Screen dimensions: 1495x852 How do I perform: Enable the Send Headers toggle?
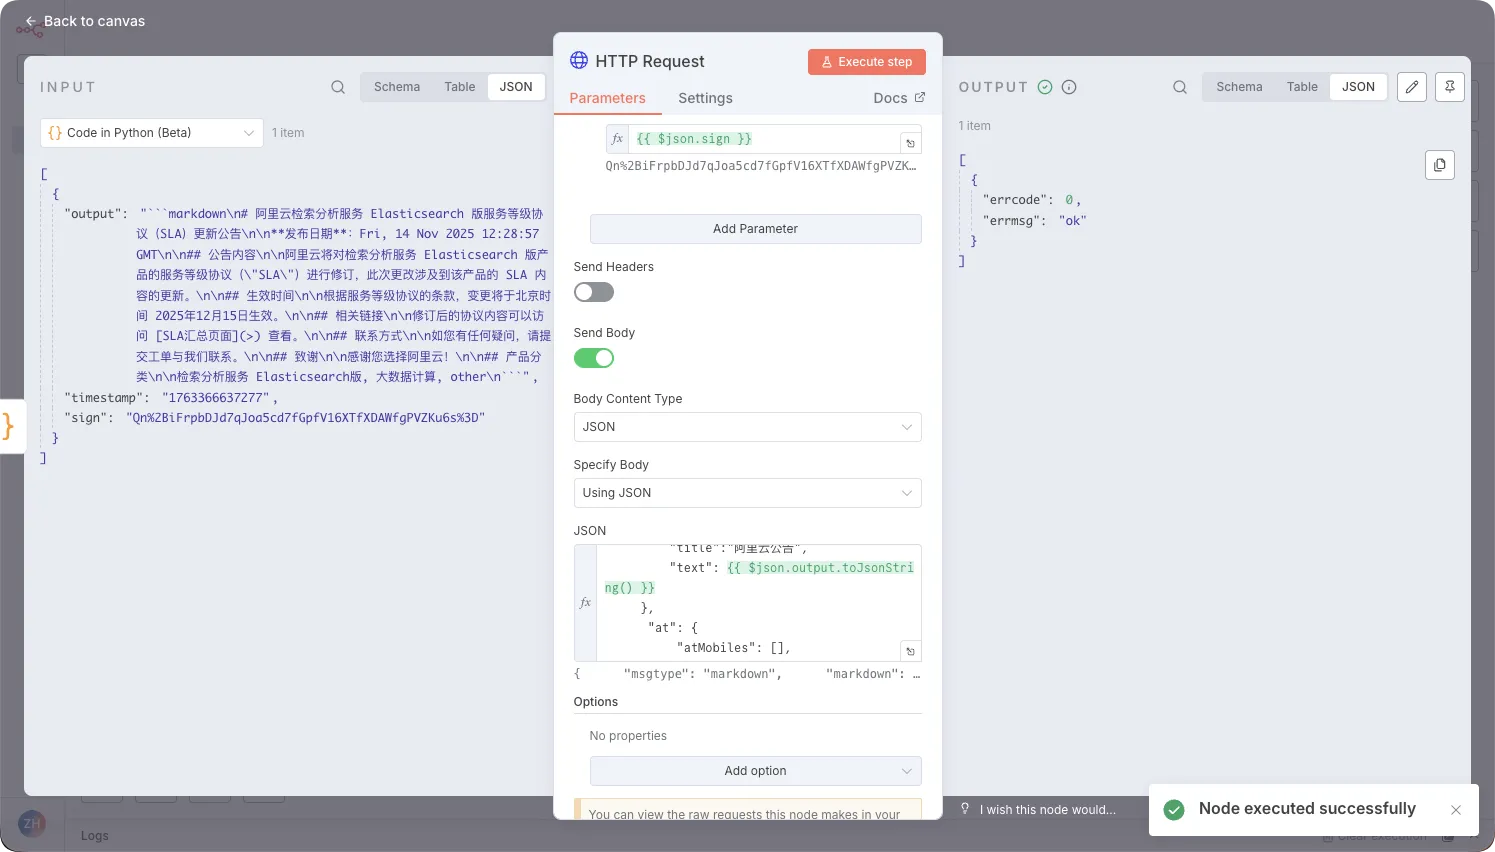tap(593, 293)
